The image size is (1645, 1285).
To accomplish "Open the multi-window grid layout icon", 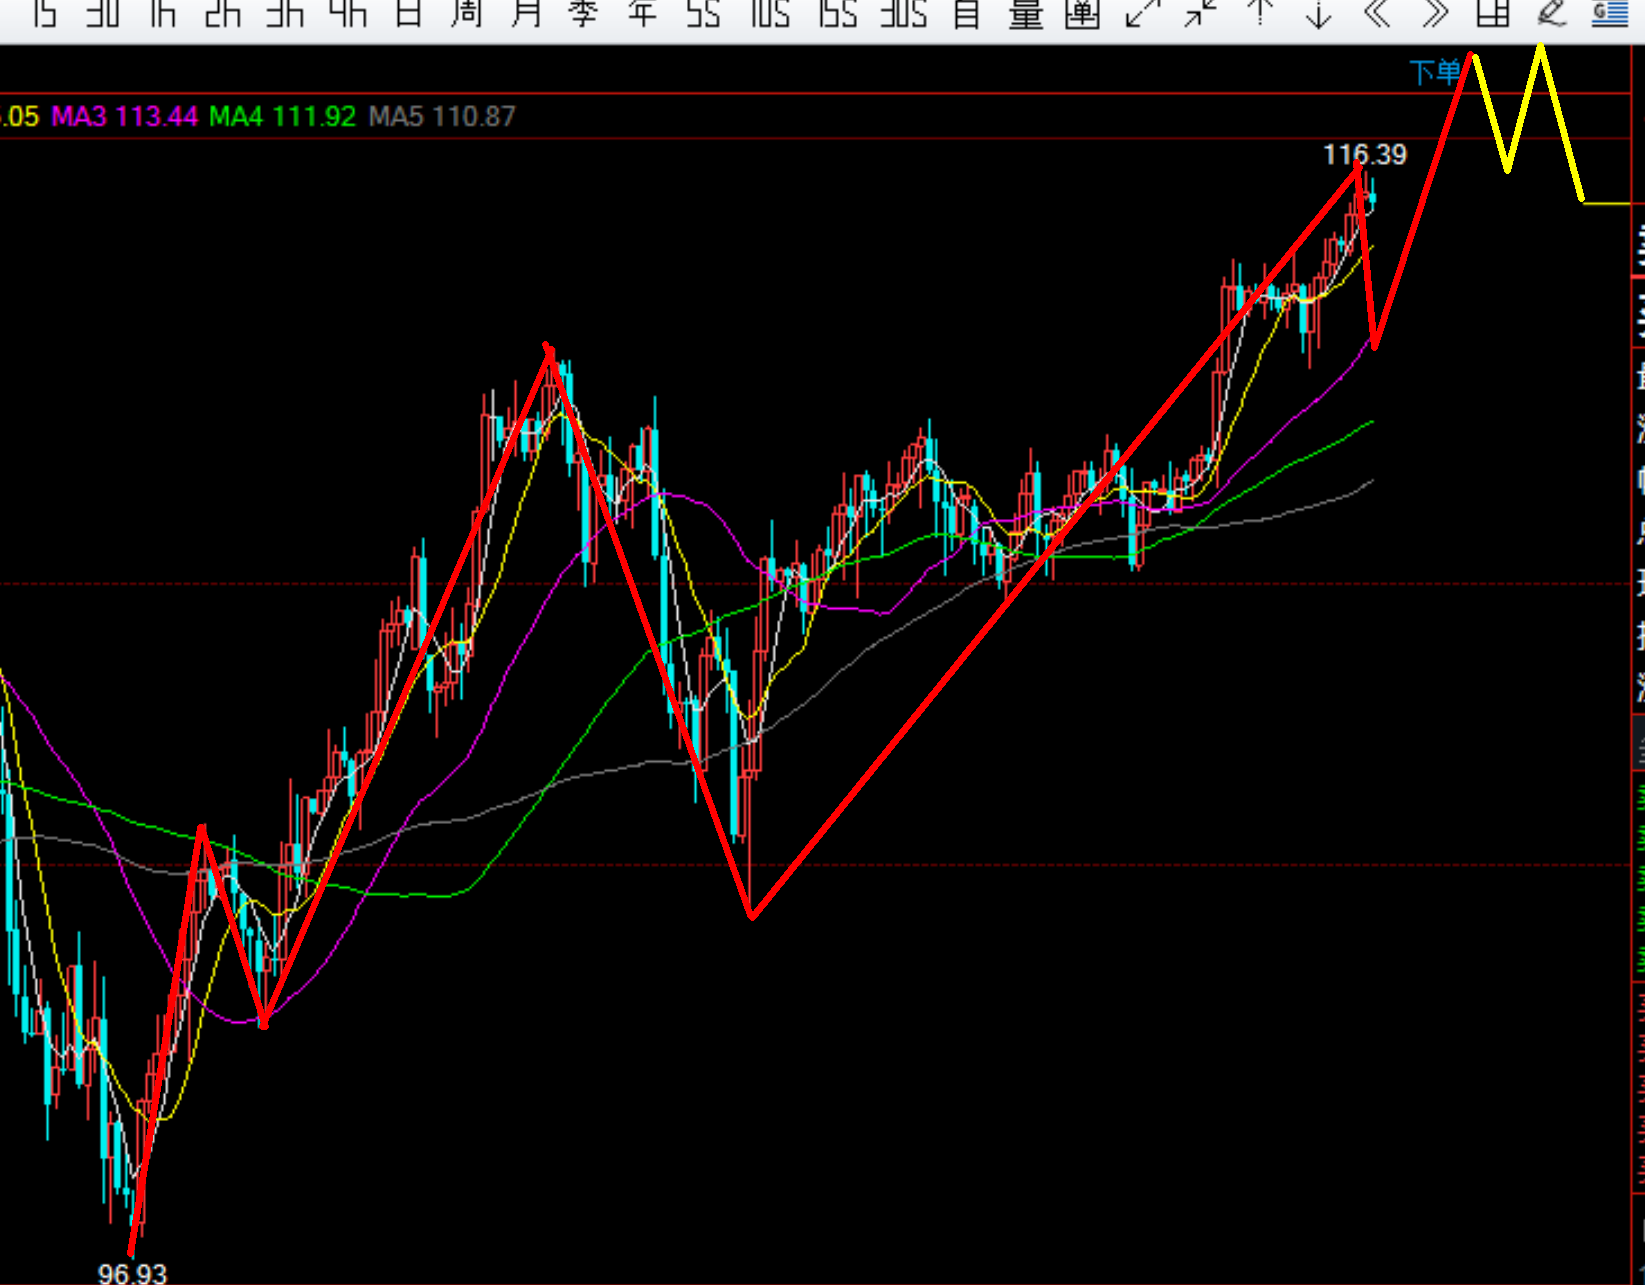I will [x=1493, y=14].
